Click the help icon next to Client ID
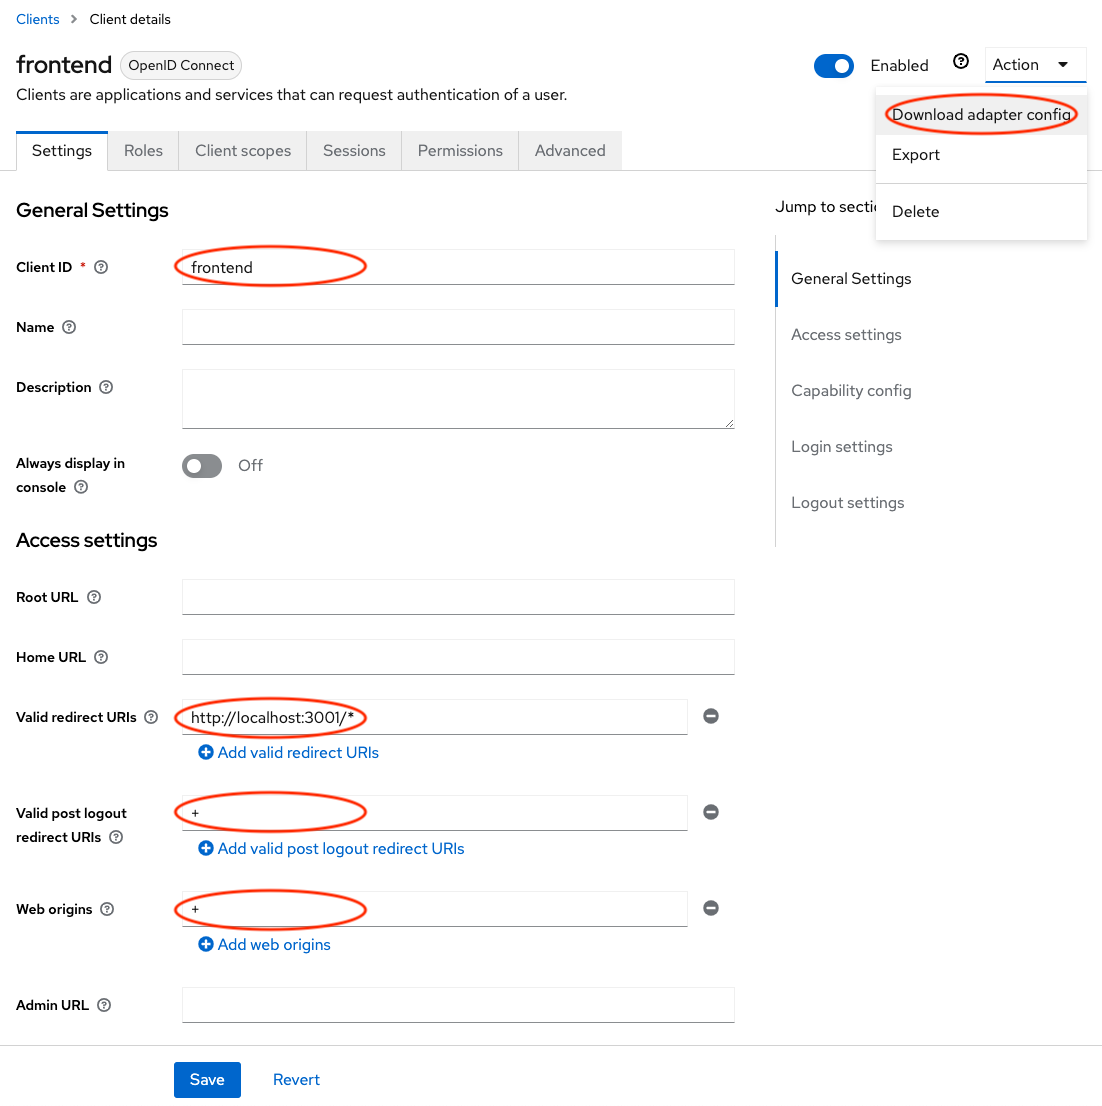Viewport: 1102px width, 1106px height. (100, 267)
